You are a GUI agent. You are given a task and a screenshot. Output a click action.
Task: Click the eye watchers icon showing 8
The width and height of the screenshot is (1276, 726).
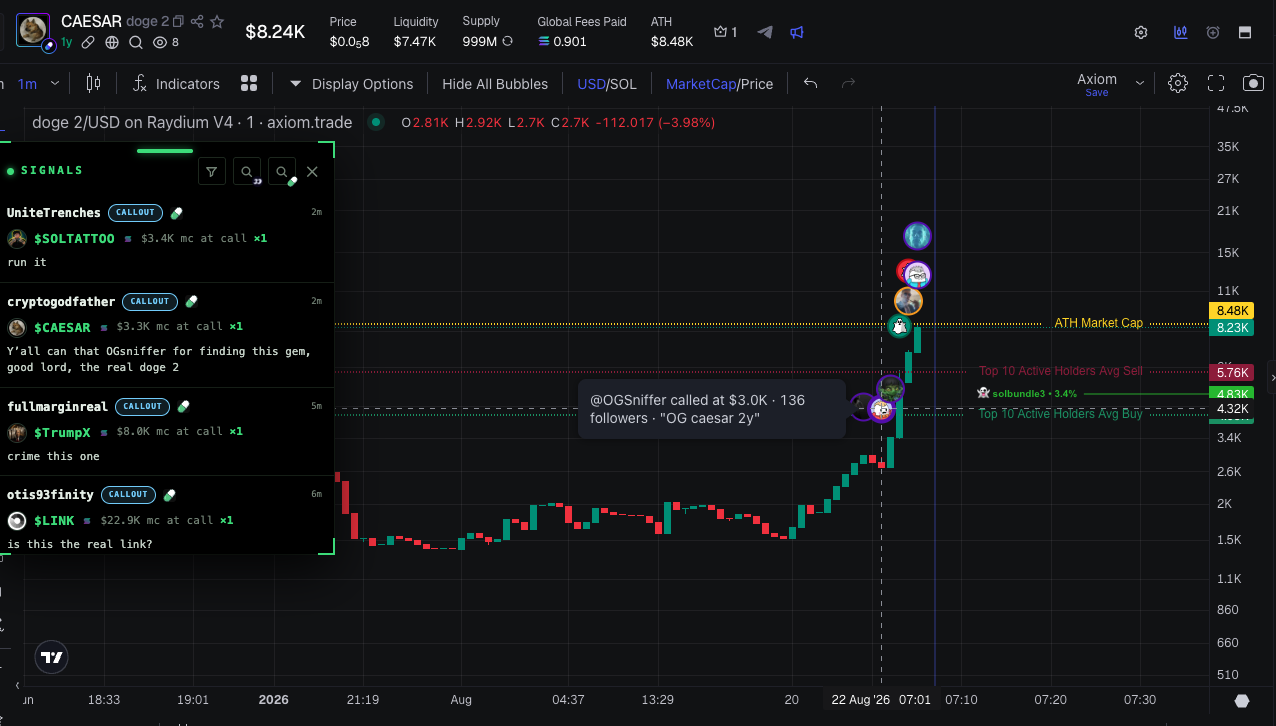pos(160,42)
